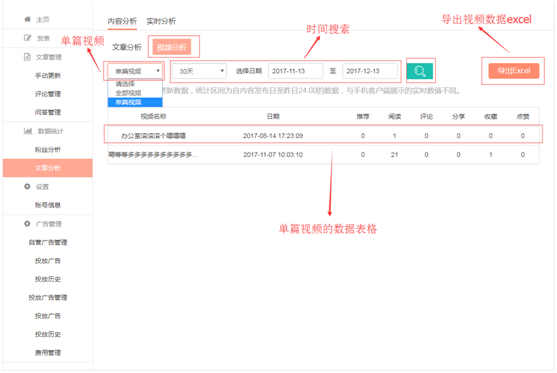Screen dimensions: 557x373
Task: Click the 阅读 value 21
Action: (x=394, y=155)
